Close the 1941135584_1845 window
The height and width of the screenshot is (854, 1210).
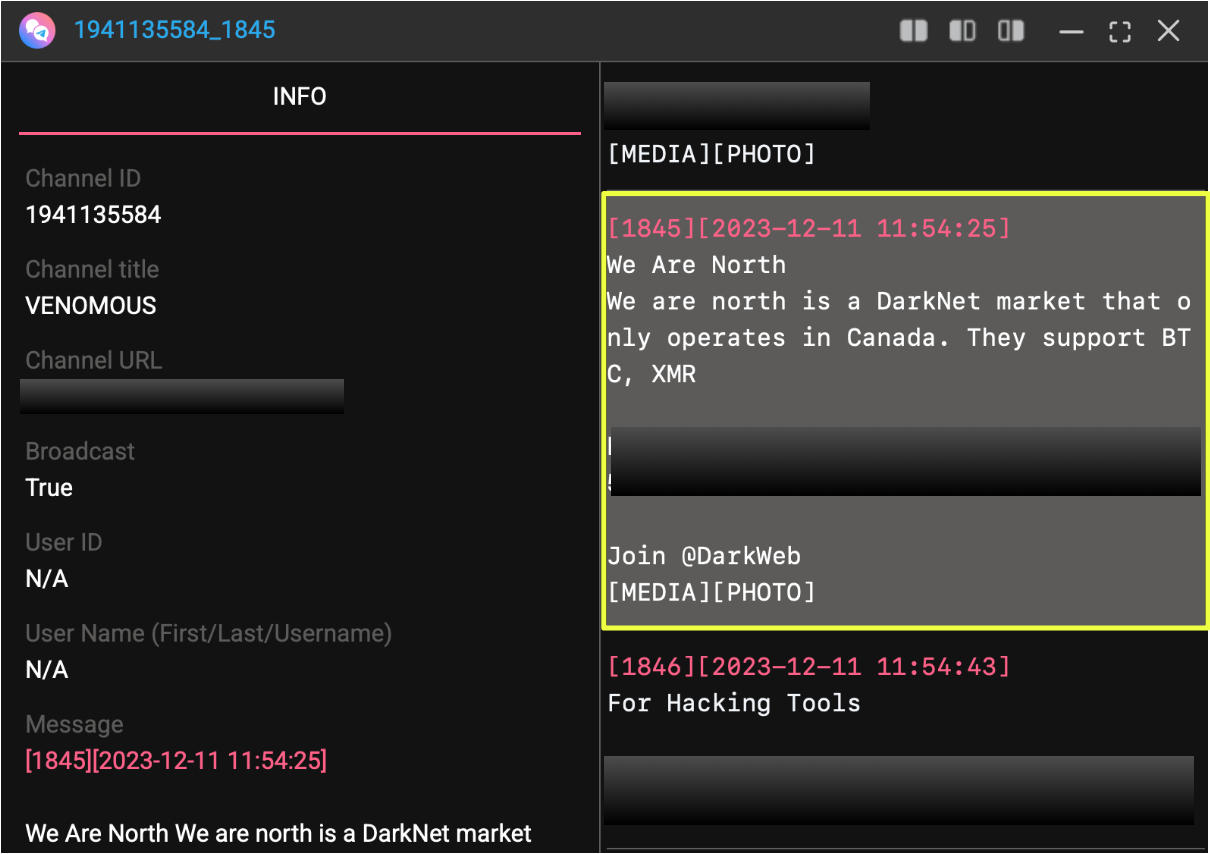click(1168, 31)
